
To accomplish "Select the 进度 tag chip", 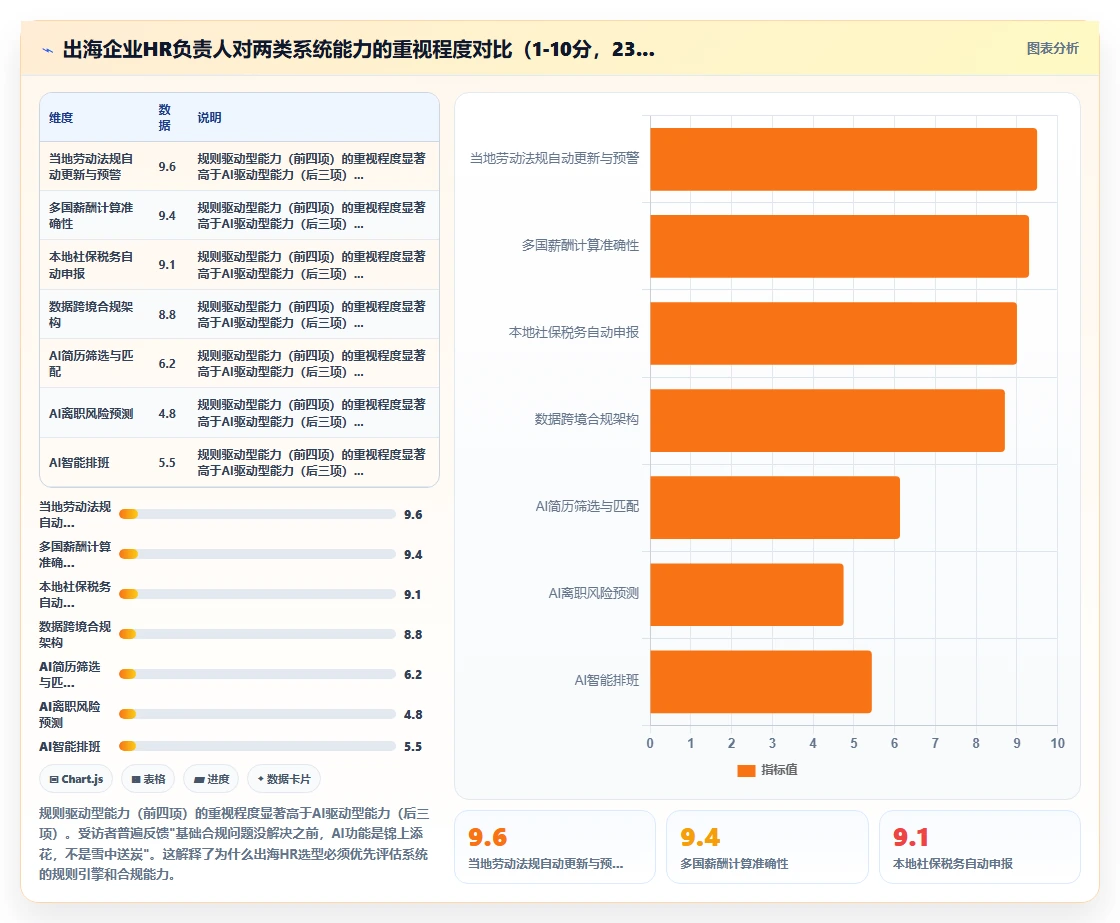I will click(x=211, y=779).
